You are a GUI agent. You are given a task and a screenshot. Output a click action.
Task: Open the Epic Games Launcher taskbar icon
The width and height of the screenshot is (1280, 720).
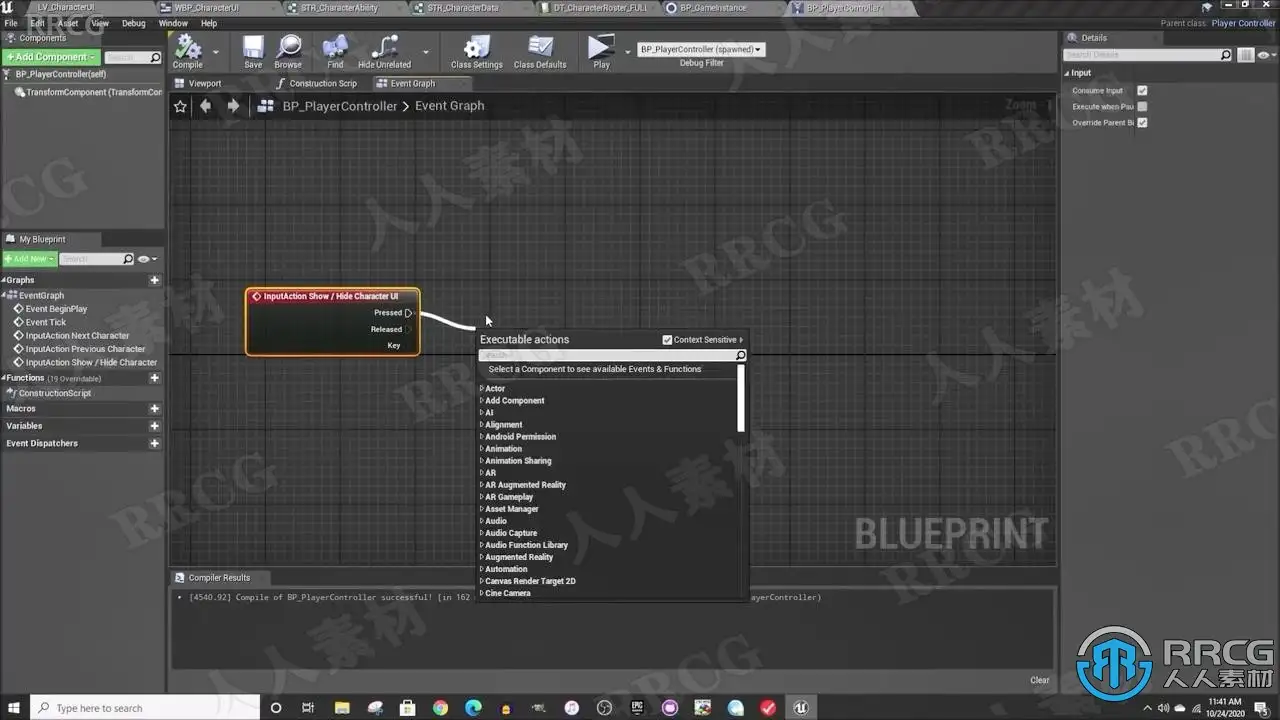click(x=637, y=708)
